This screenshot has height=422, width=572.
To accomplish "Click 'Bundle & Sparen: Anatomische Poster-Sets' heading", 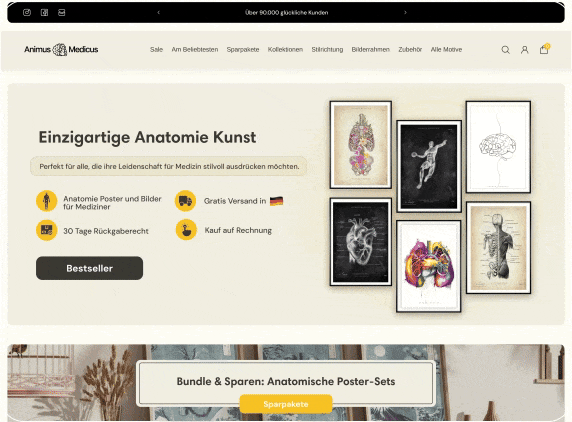I will coord(286,381).
